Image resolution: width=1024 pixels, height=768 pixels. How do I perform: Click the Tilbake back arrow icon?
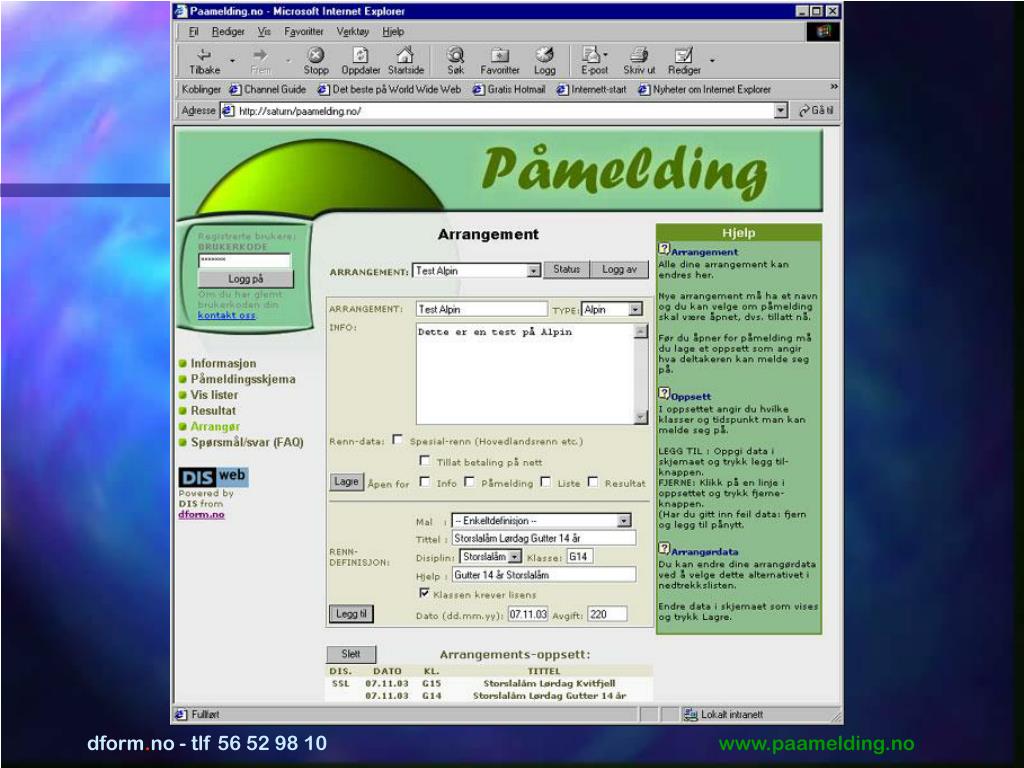pyautogui.click(x=204, y=55)
